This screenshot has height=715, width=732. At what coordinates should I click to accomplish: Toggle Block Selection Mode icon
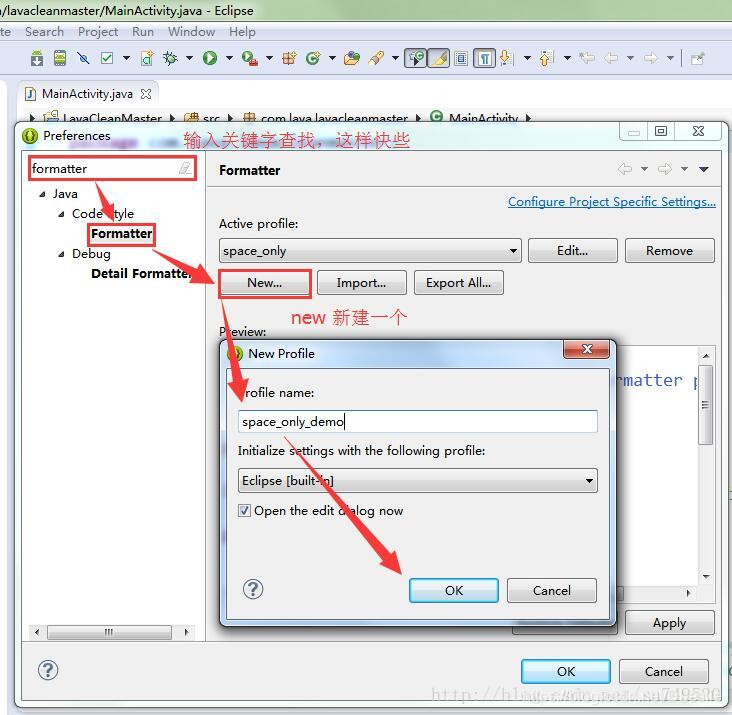(x=461, y=59)
